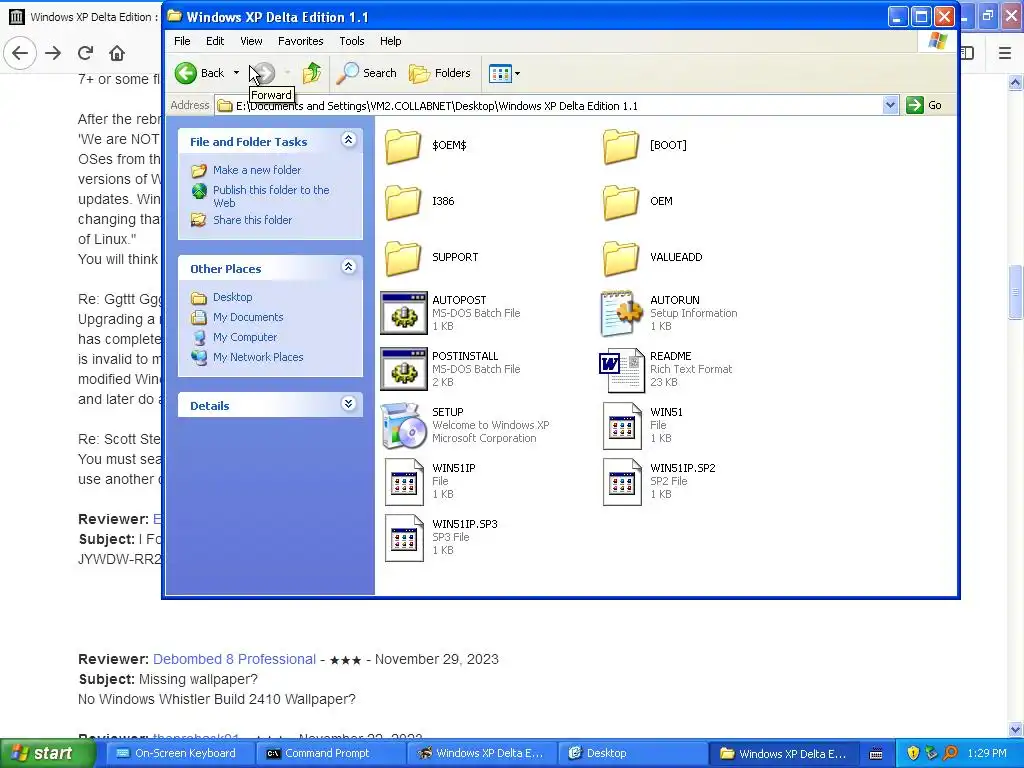Select the WIN51IP.SP3 file icon

[404, 538]
